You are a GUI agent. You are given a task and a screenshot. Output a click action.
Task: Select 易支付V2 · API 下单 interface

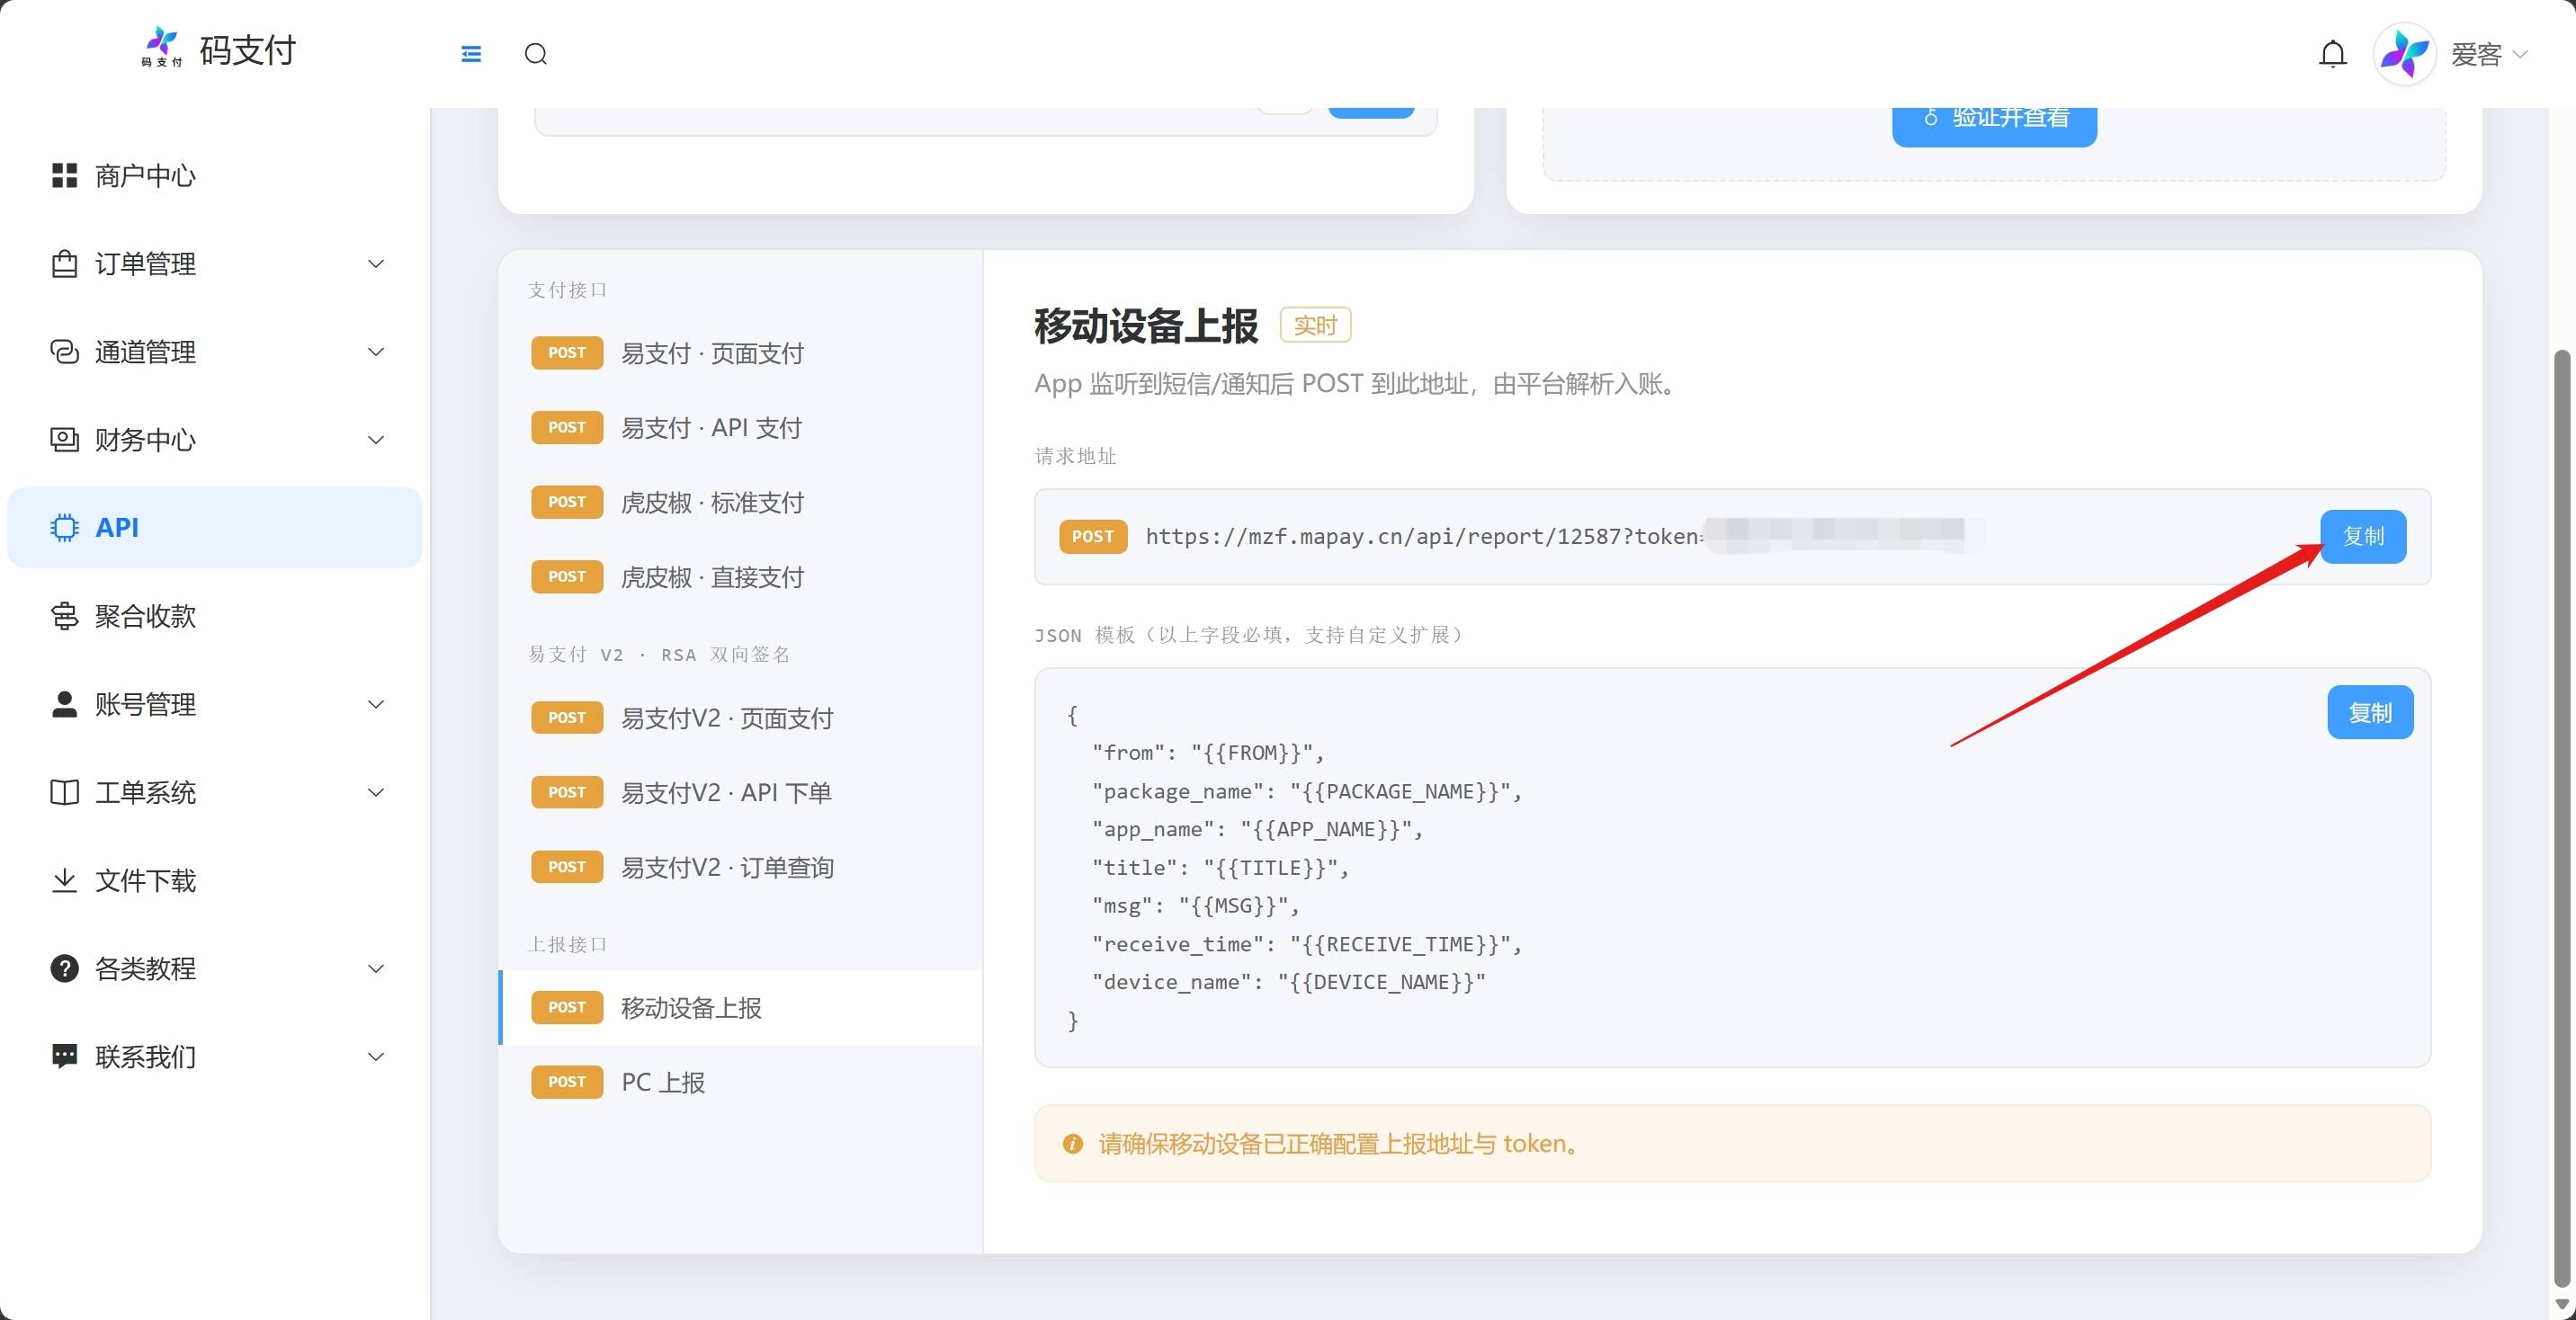(x=740, y=792)
